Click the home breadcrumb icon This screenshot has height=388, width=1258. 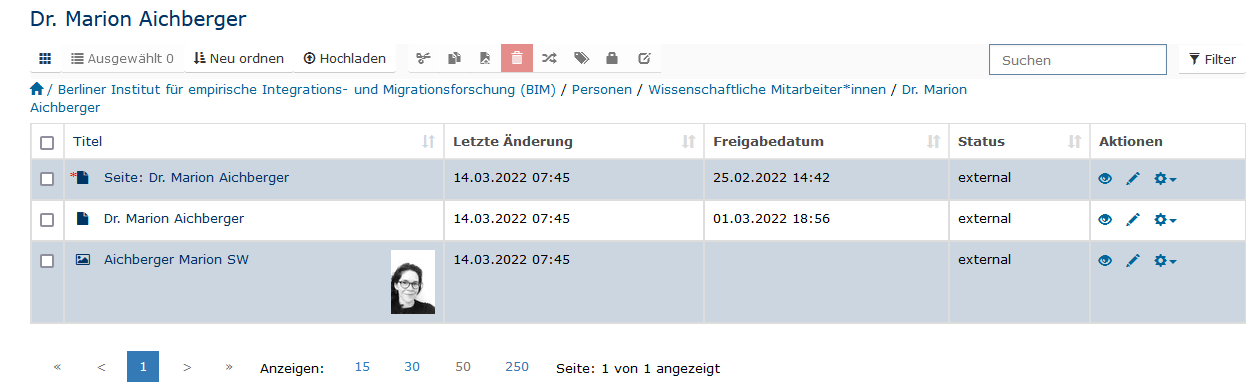click(x=37, y=89)
